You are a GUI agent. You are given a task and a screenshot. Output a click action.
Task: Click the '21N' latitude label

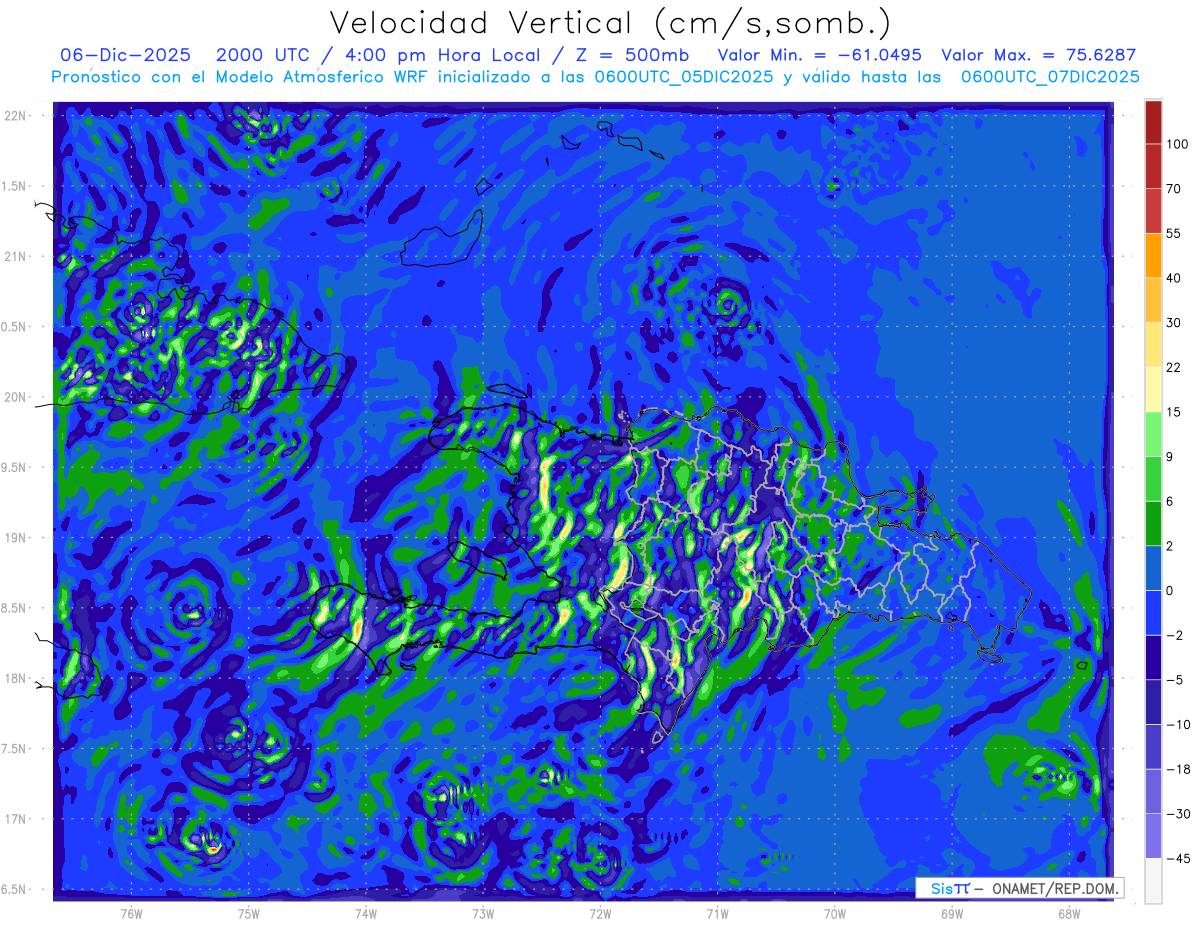[x=16, y=256]
